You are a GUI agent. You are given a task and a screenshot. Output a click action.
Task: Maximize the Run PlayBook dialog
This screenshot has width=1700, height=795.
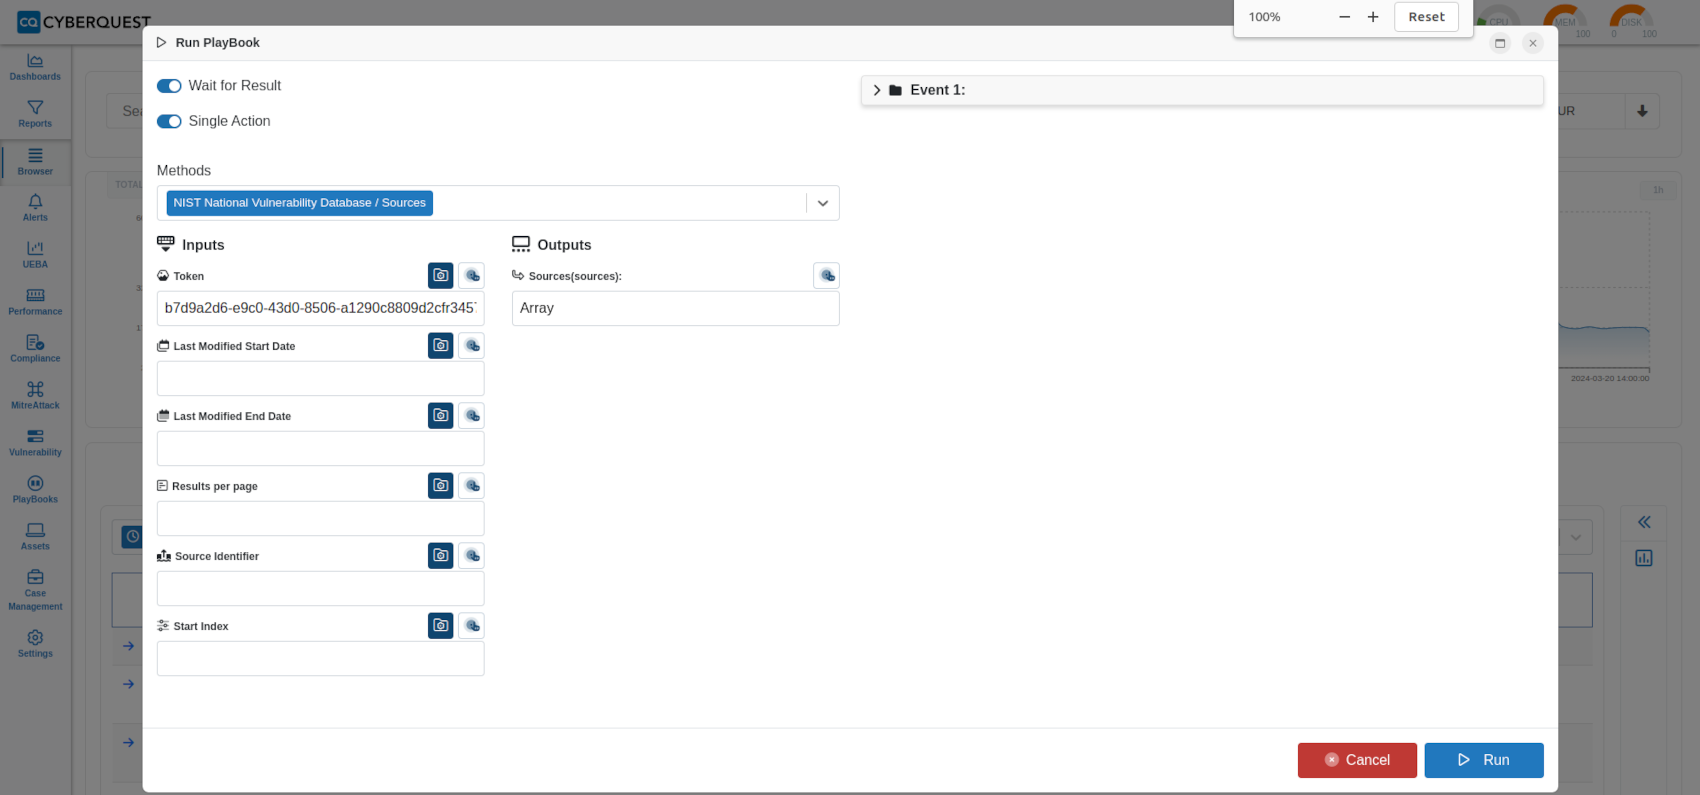[1500, 43]
